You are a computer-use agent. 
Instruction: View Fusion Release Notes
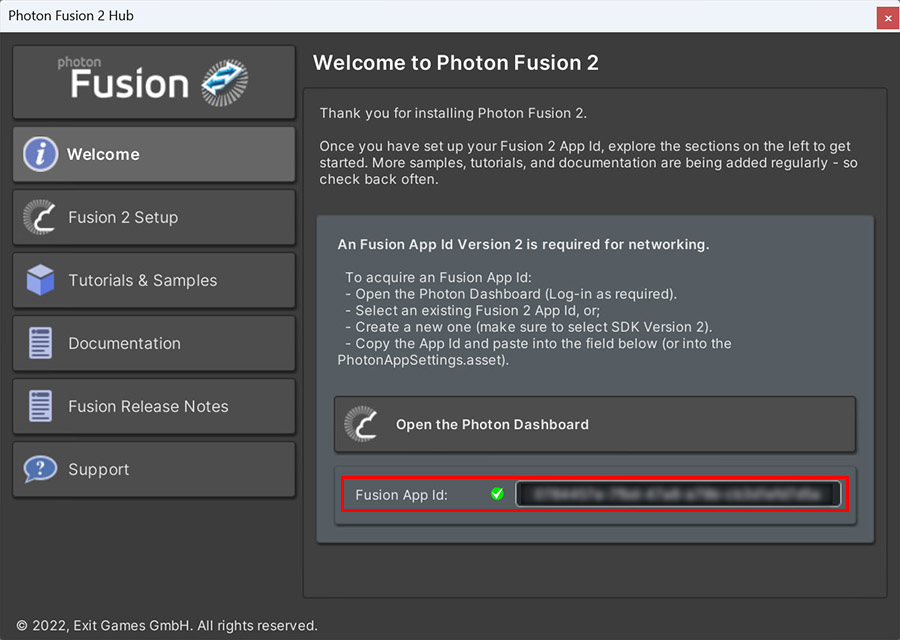pos(154,406)
